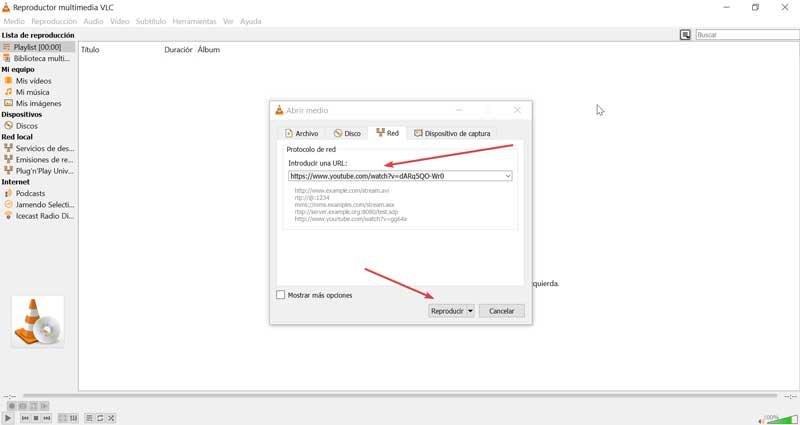Open Mis vídeos in sidebar
Viewport: 800px width, 425px height.
pyautogui.click(x=38, y=81)
